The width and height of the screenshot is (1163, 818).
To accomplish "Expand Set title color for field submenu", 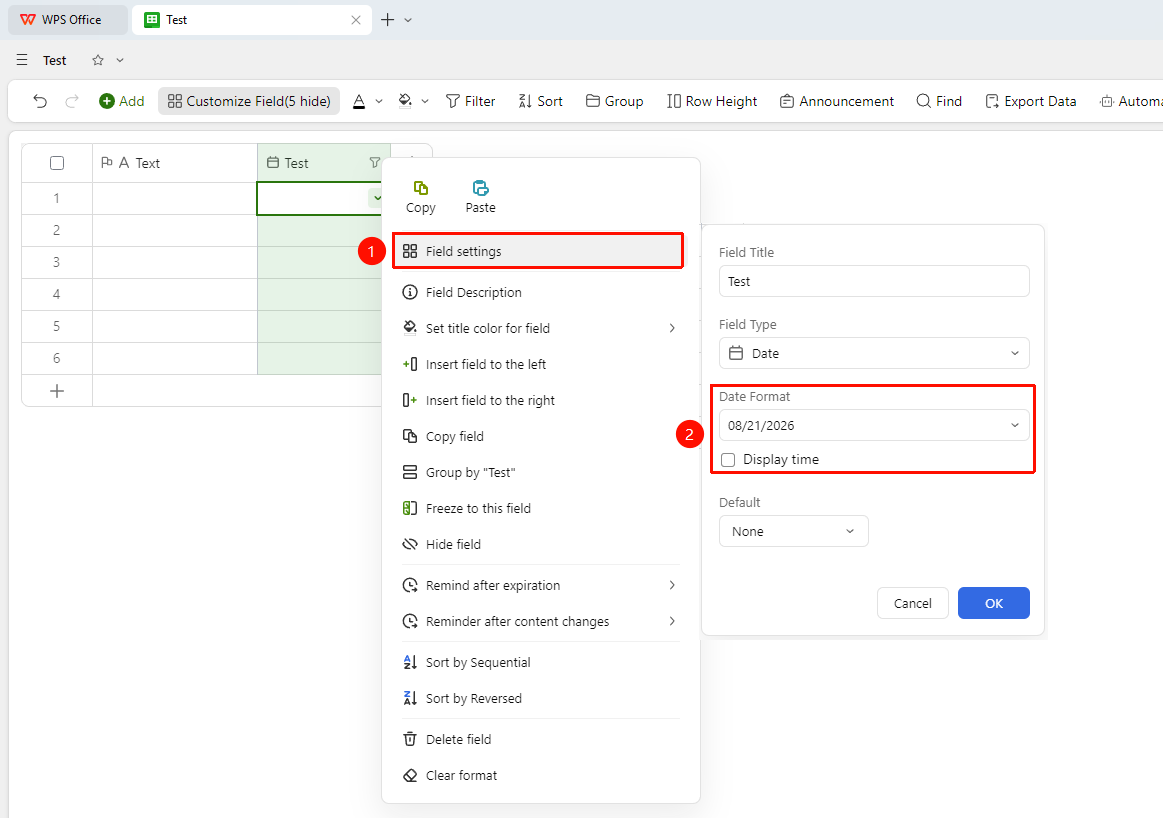I will [x=541, y=328].
